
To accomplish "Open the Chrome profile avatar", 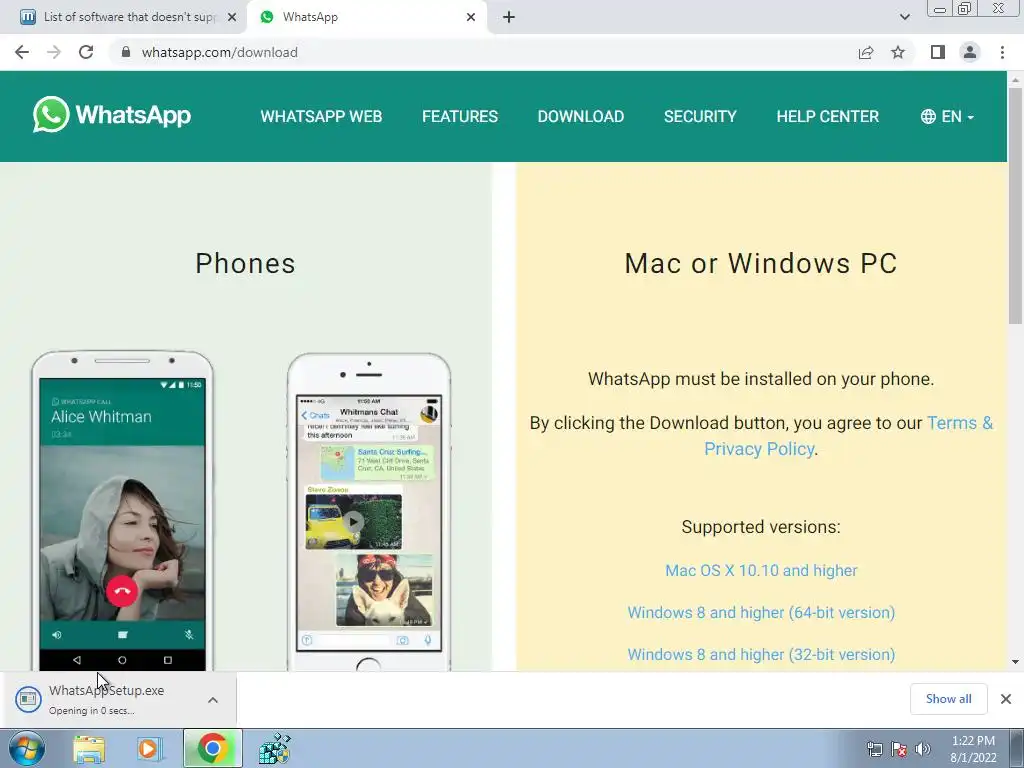I will click(x=970, y=52).
